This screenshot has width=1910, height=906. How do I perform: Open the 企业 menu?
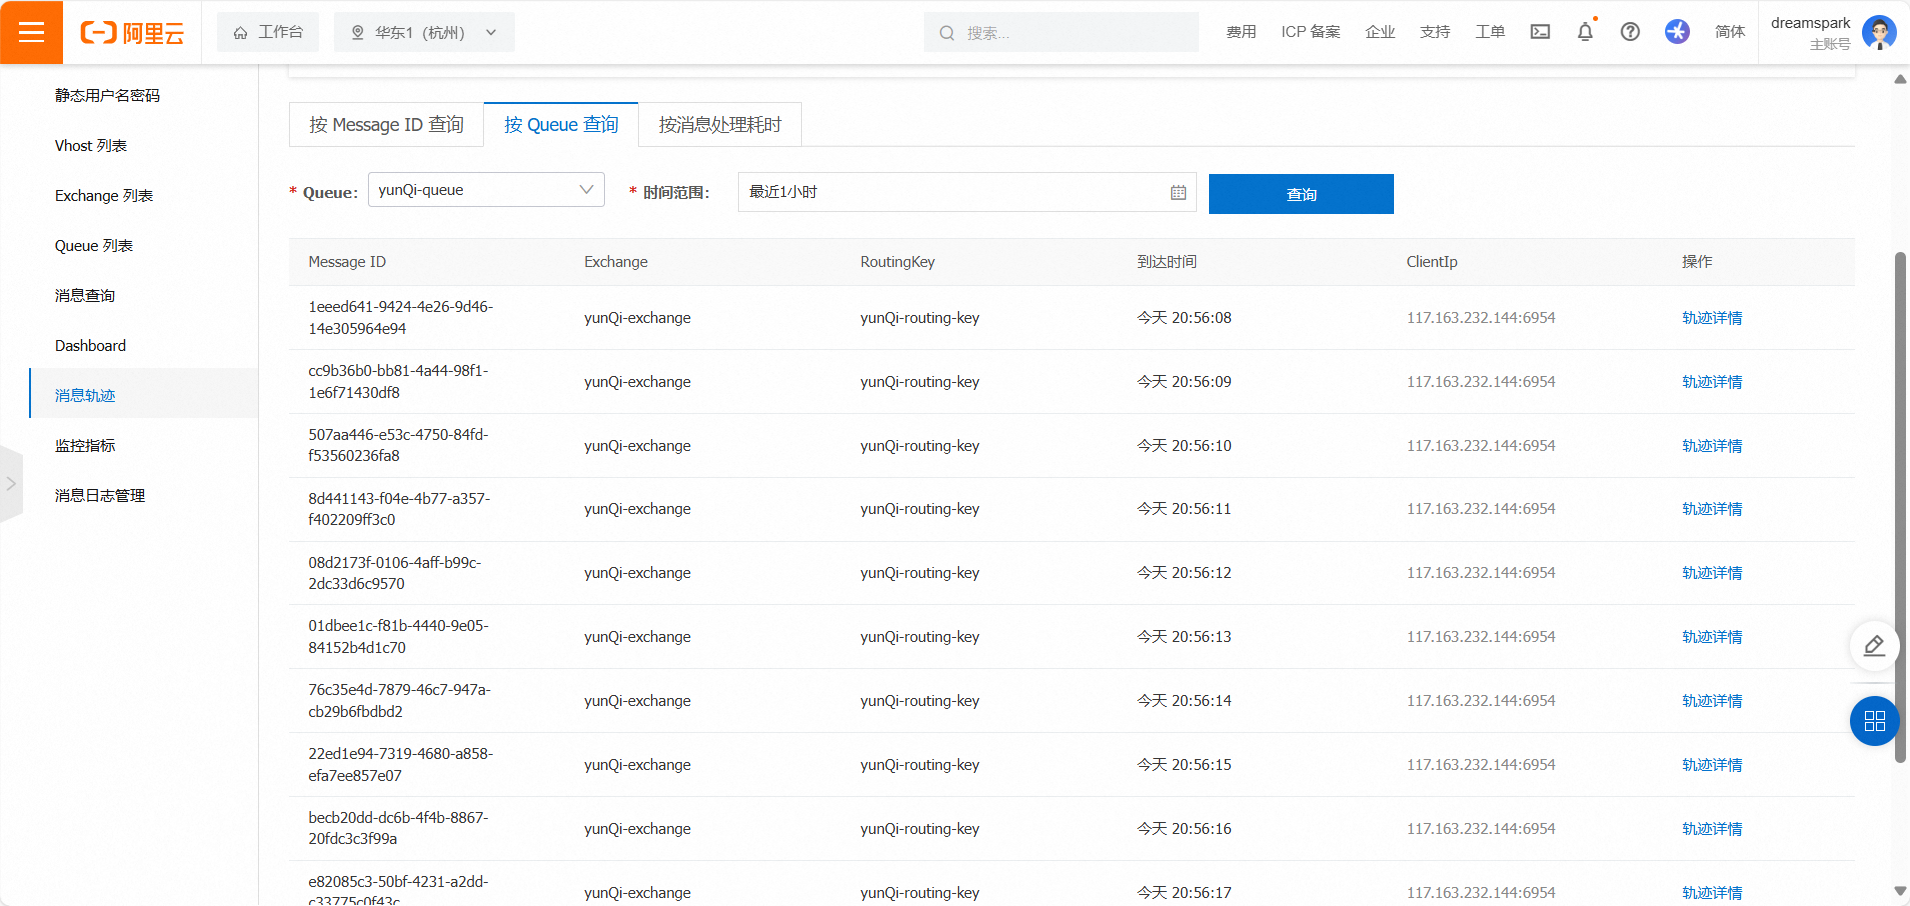tap(1380, 32)
